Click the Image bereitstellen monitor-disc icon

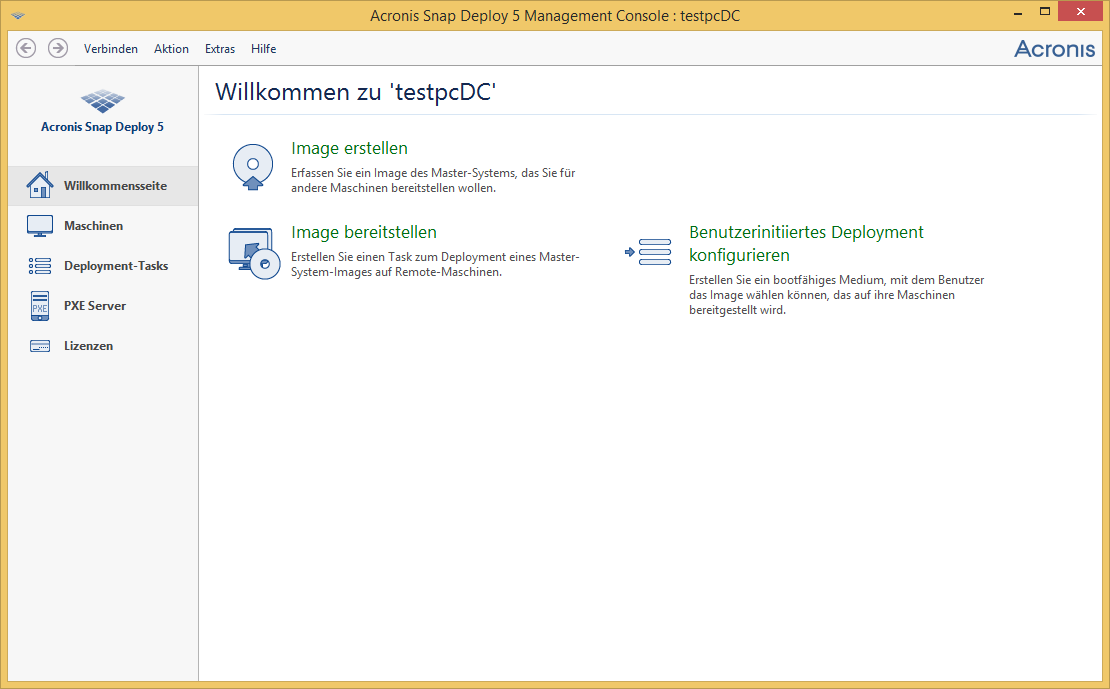tap(254, 254)
